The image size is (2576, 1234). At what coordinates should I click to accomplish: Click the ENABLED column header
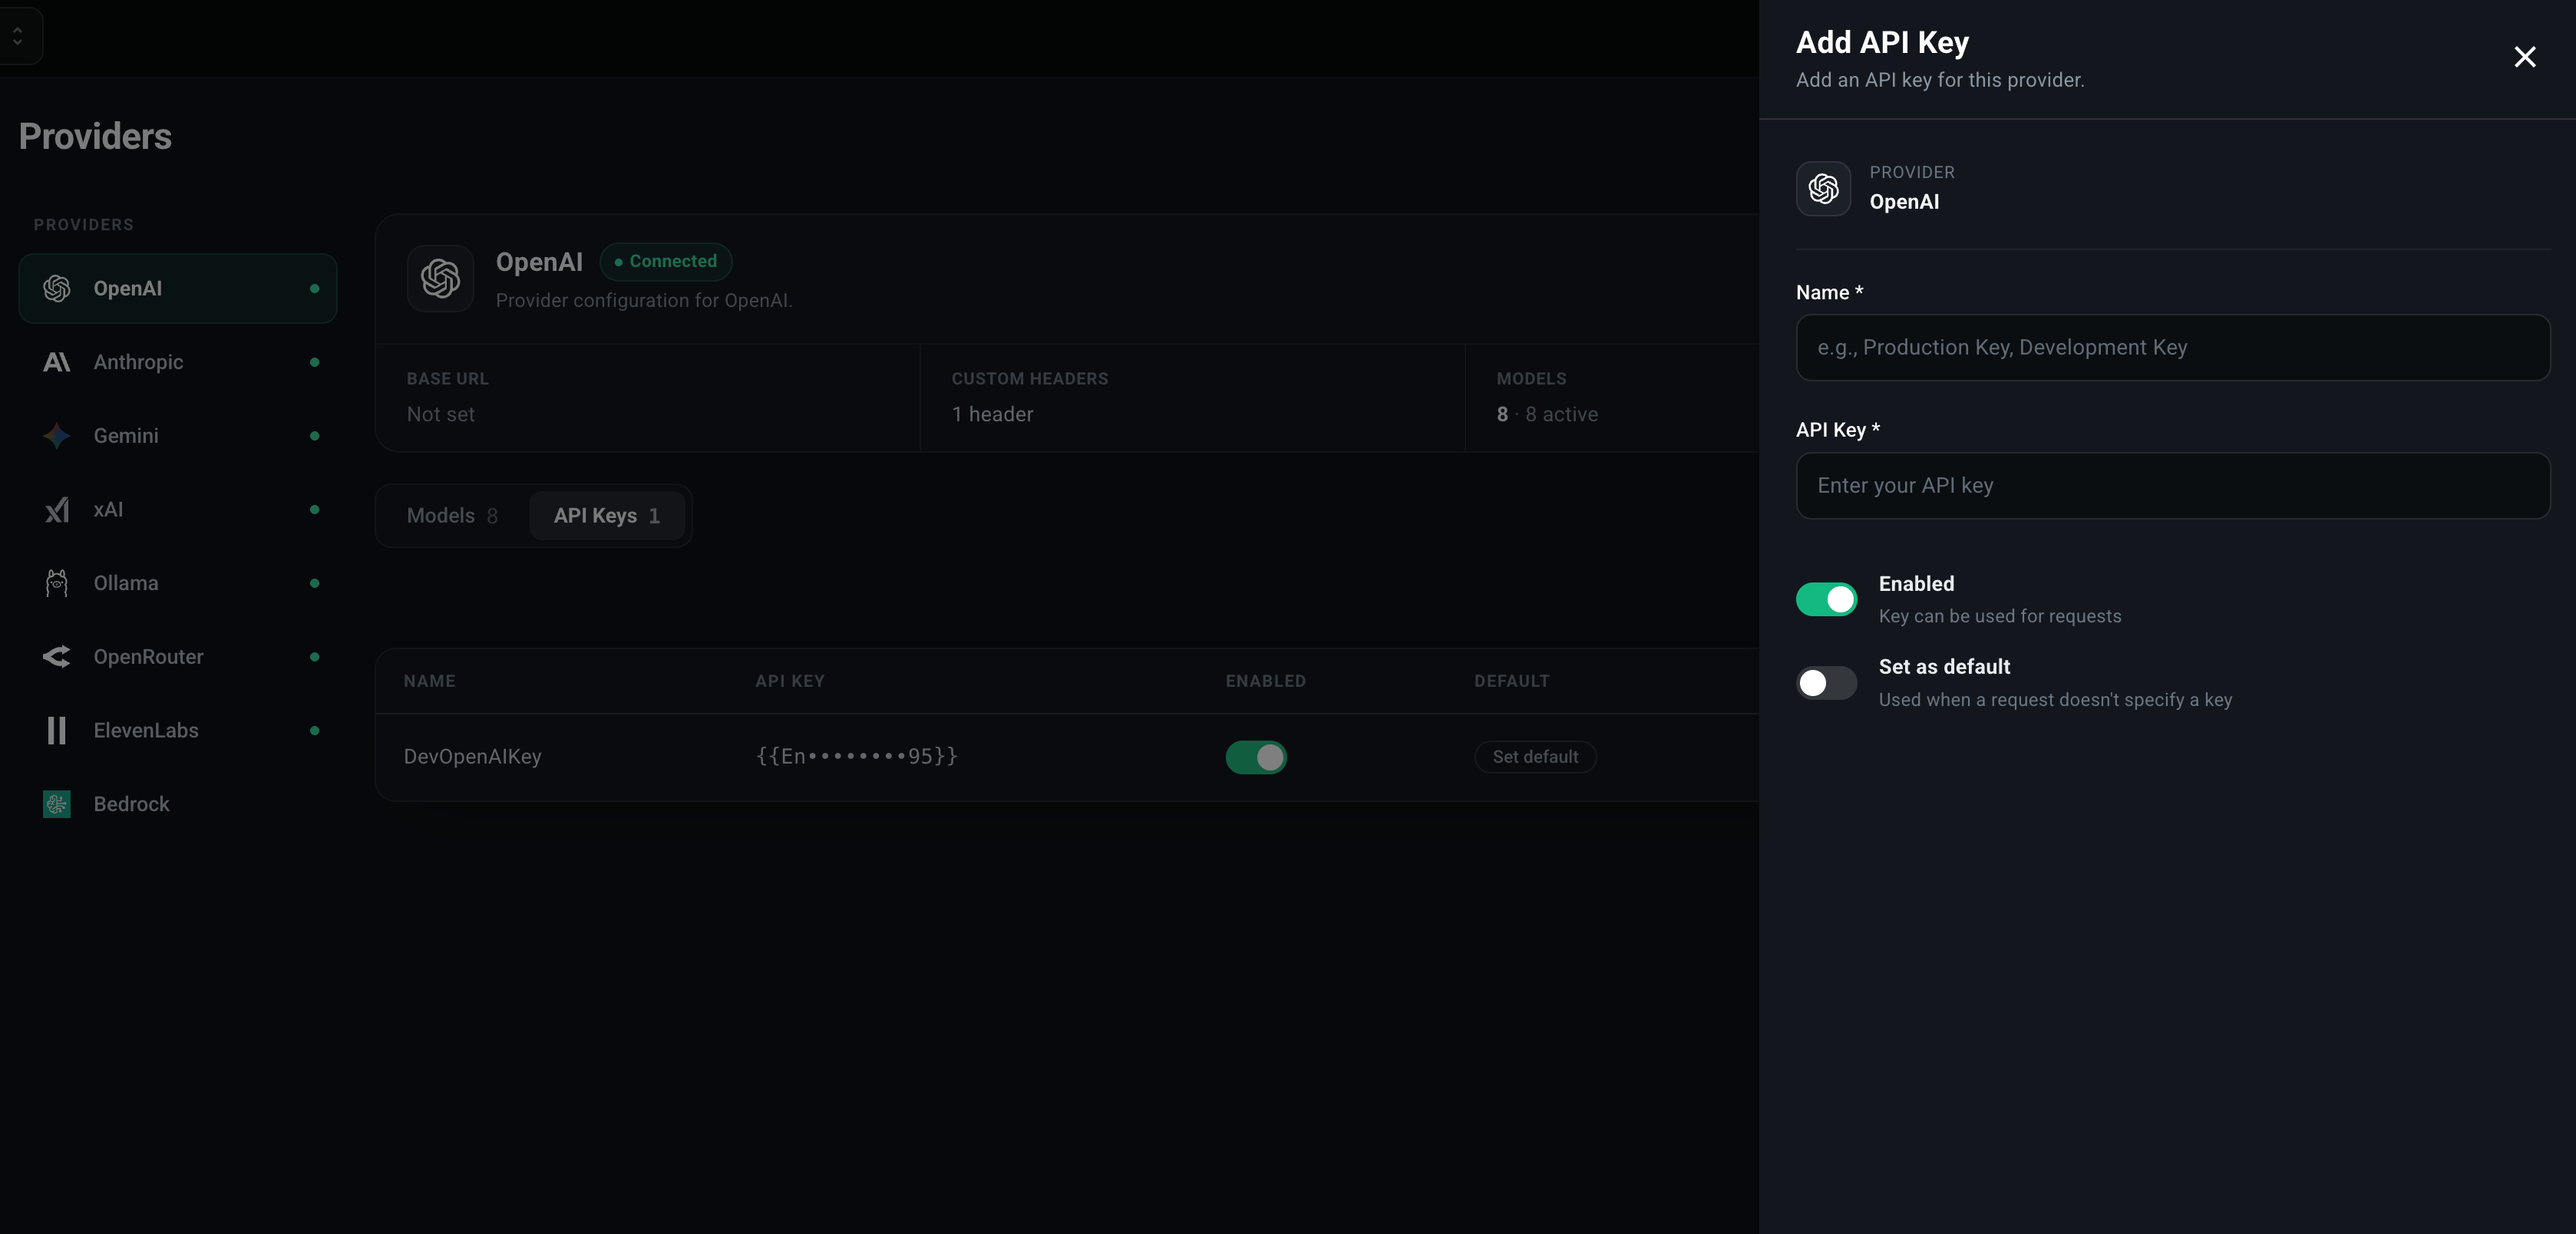[1266, 681]
